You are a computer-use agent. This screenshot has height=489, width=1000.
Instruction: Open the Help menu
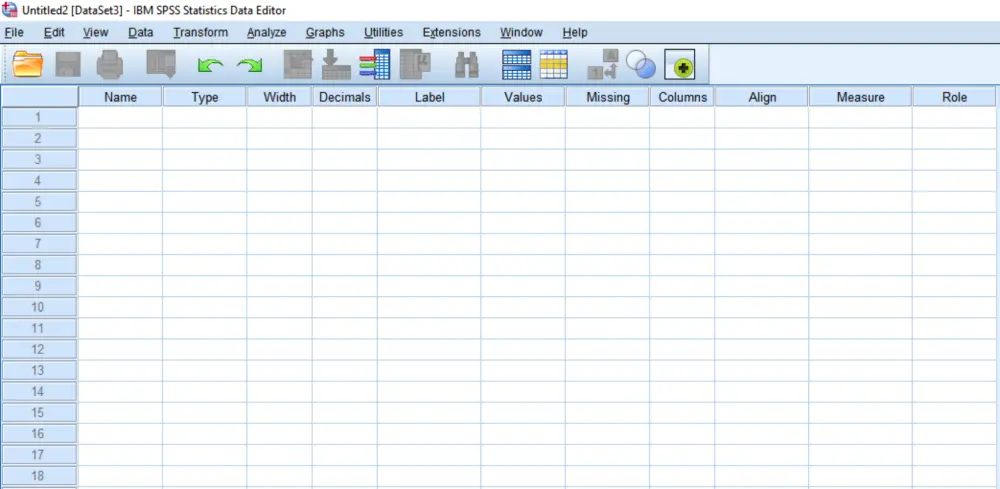coord(575,33)
